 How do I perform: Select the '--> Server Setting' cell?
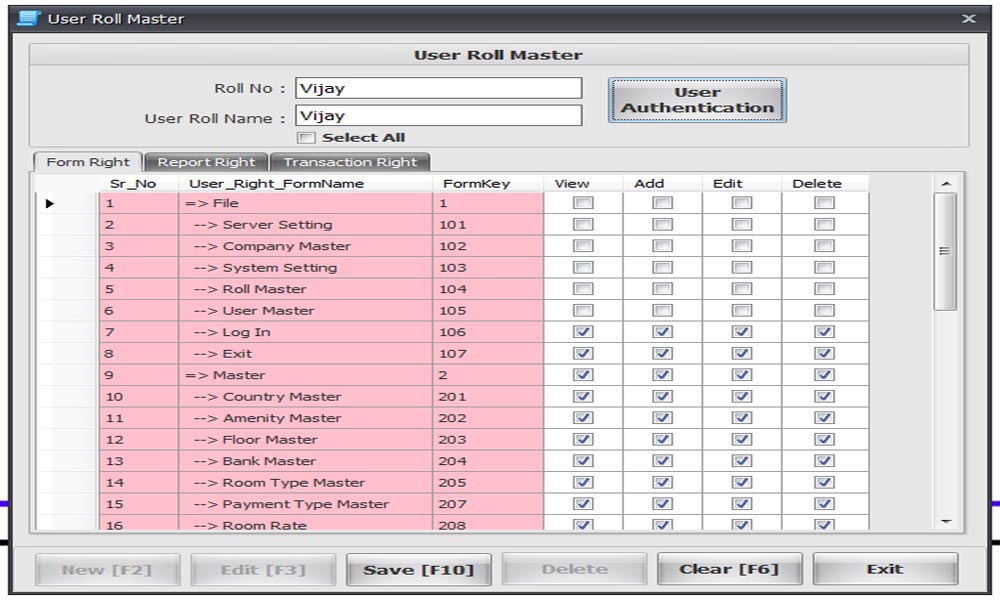click(x=305, y=224)
